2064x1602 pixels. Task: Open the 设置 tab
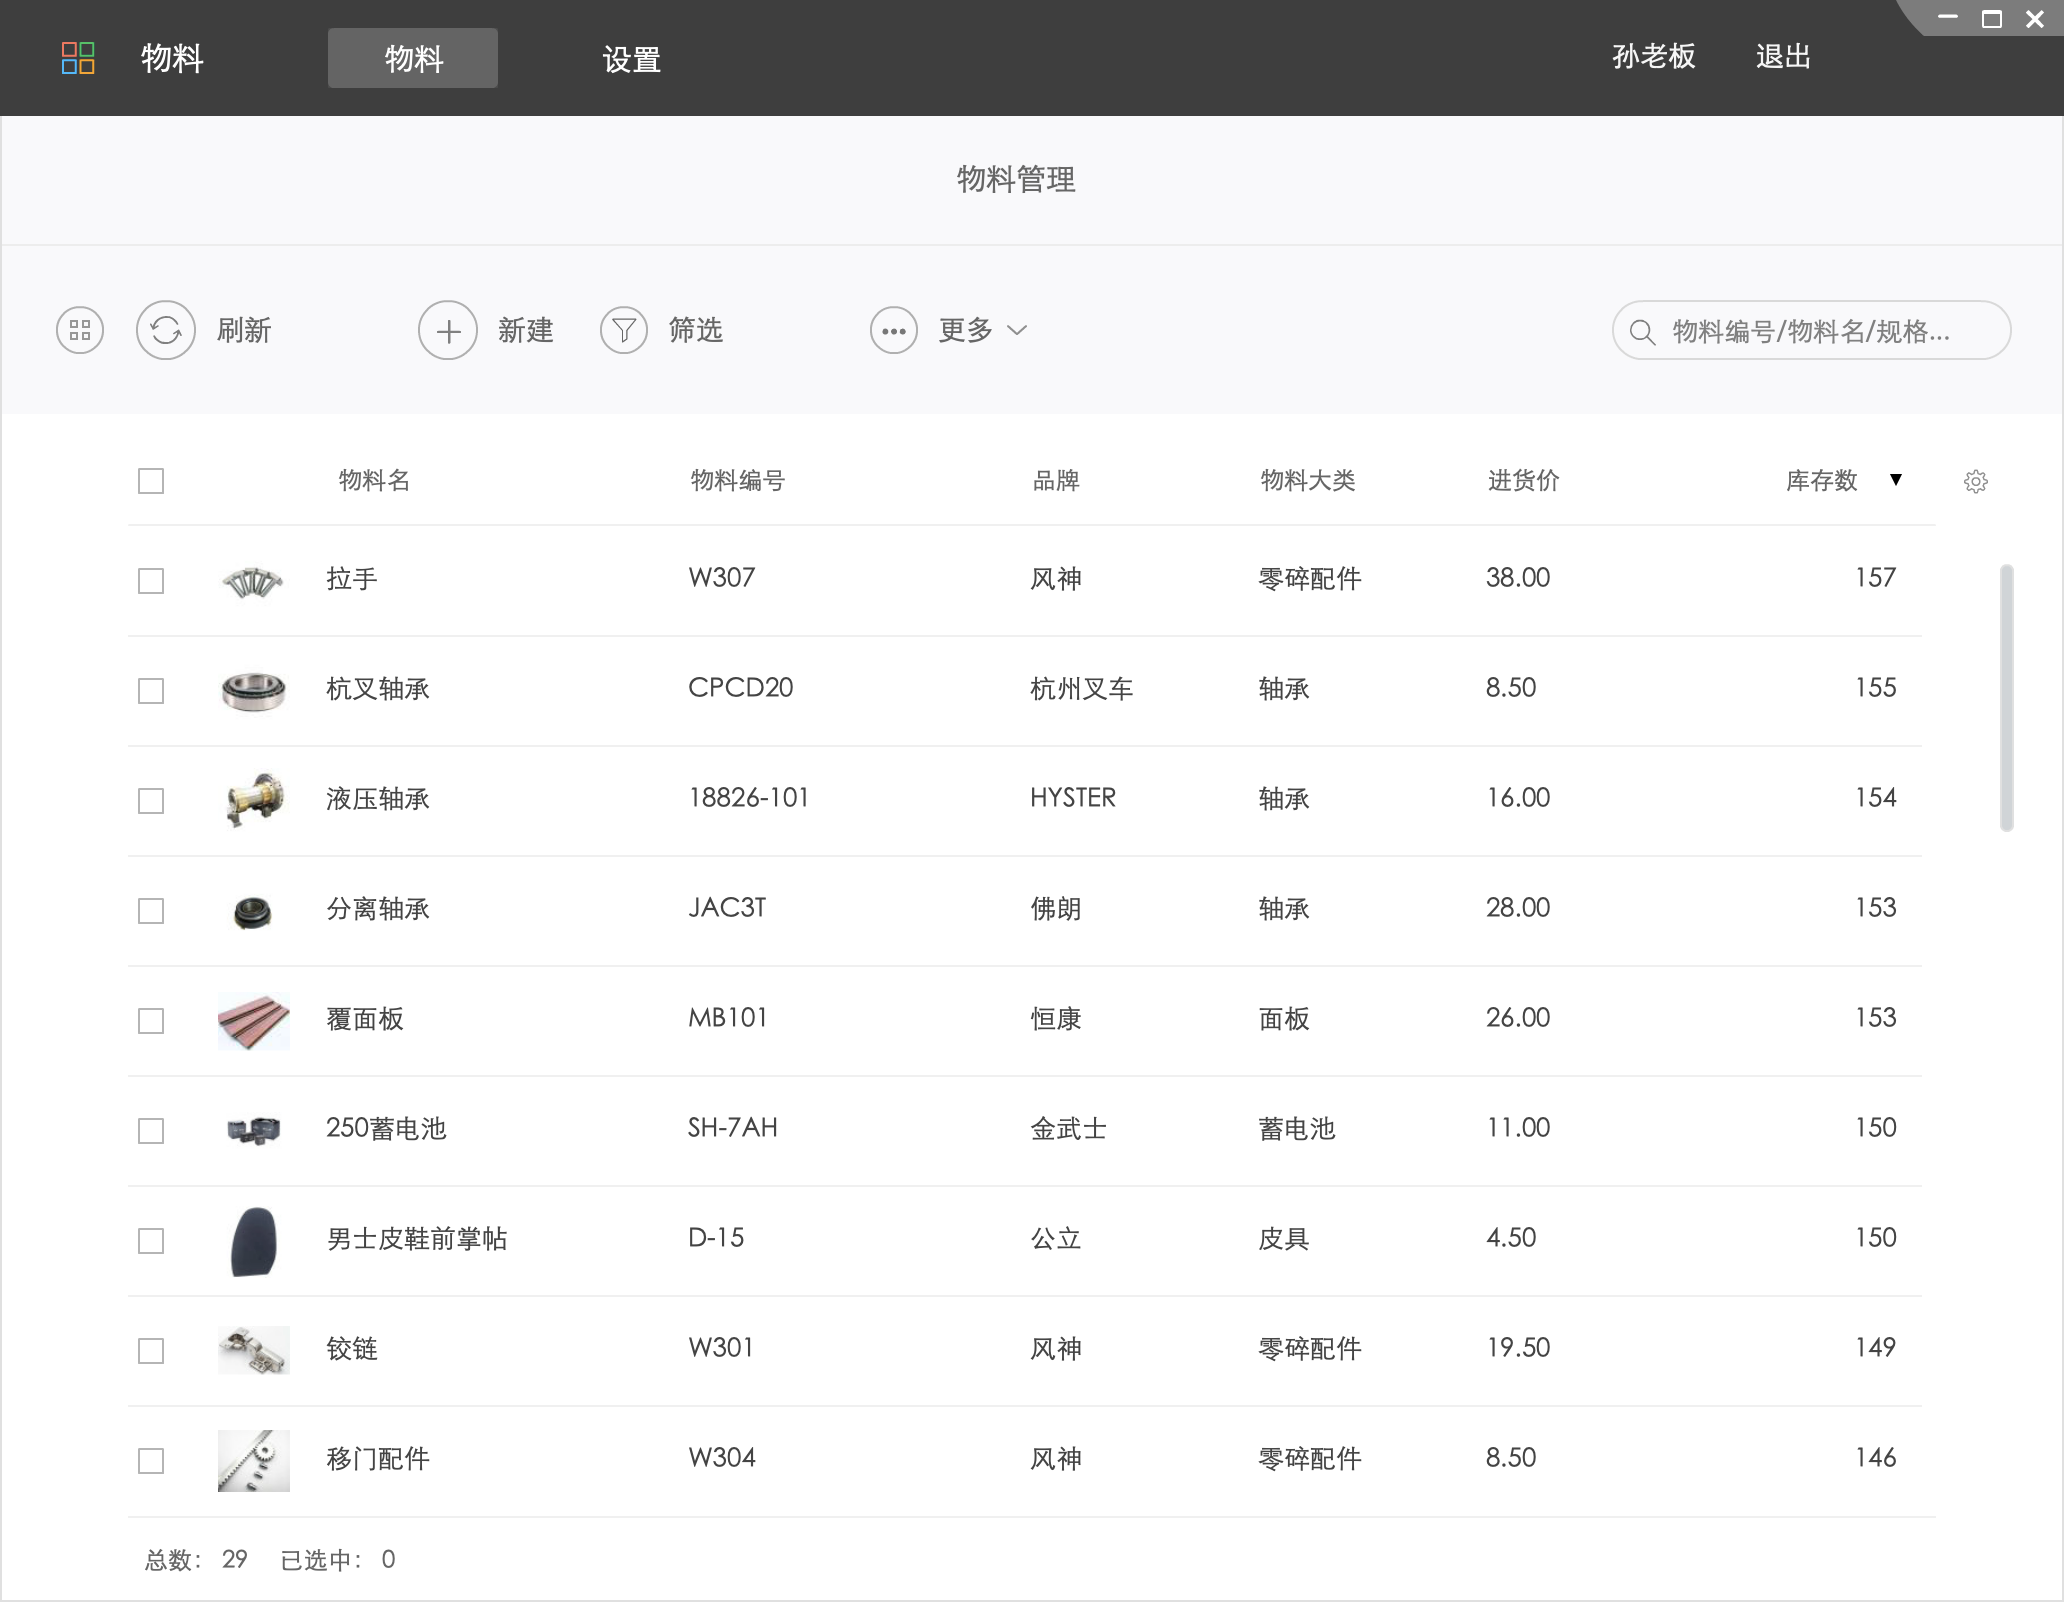632,59
